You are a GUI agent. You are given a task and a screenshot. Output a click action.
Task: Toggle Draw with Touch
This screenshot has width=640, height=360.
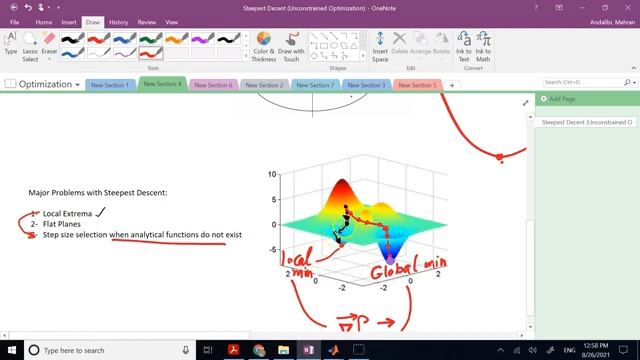[291, 47]
